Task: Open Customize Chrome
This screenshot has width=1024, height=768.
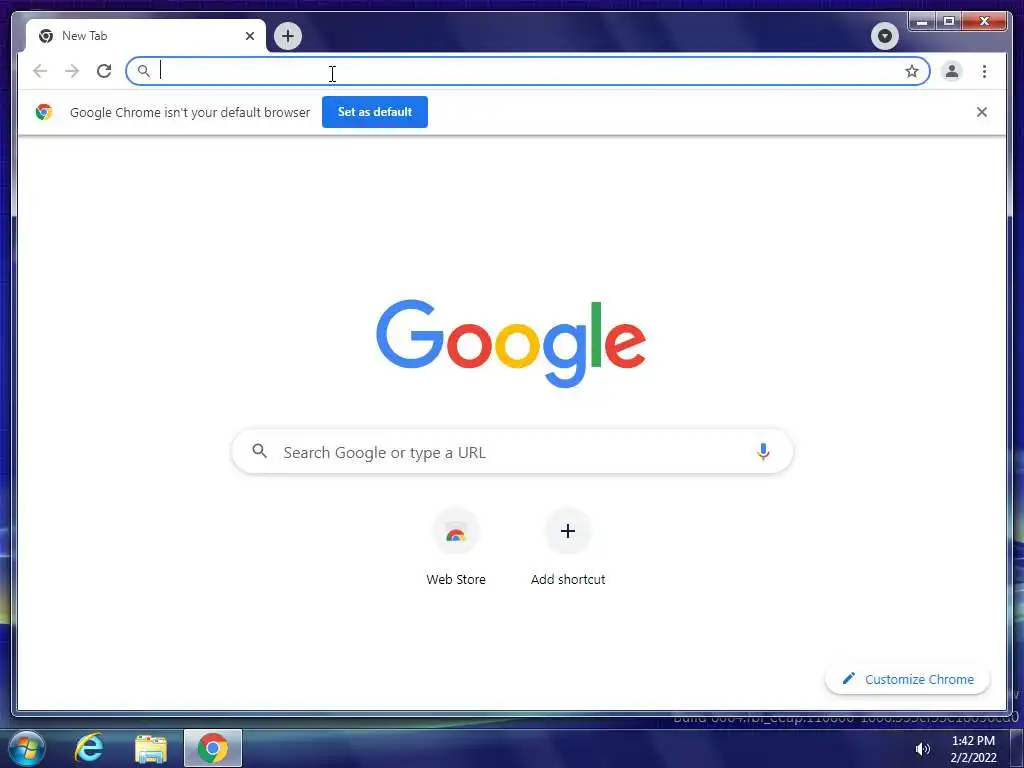Action: [x=908, y=679]
